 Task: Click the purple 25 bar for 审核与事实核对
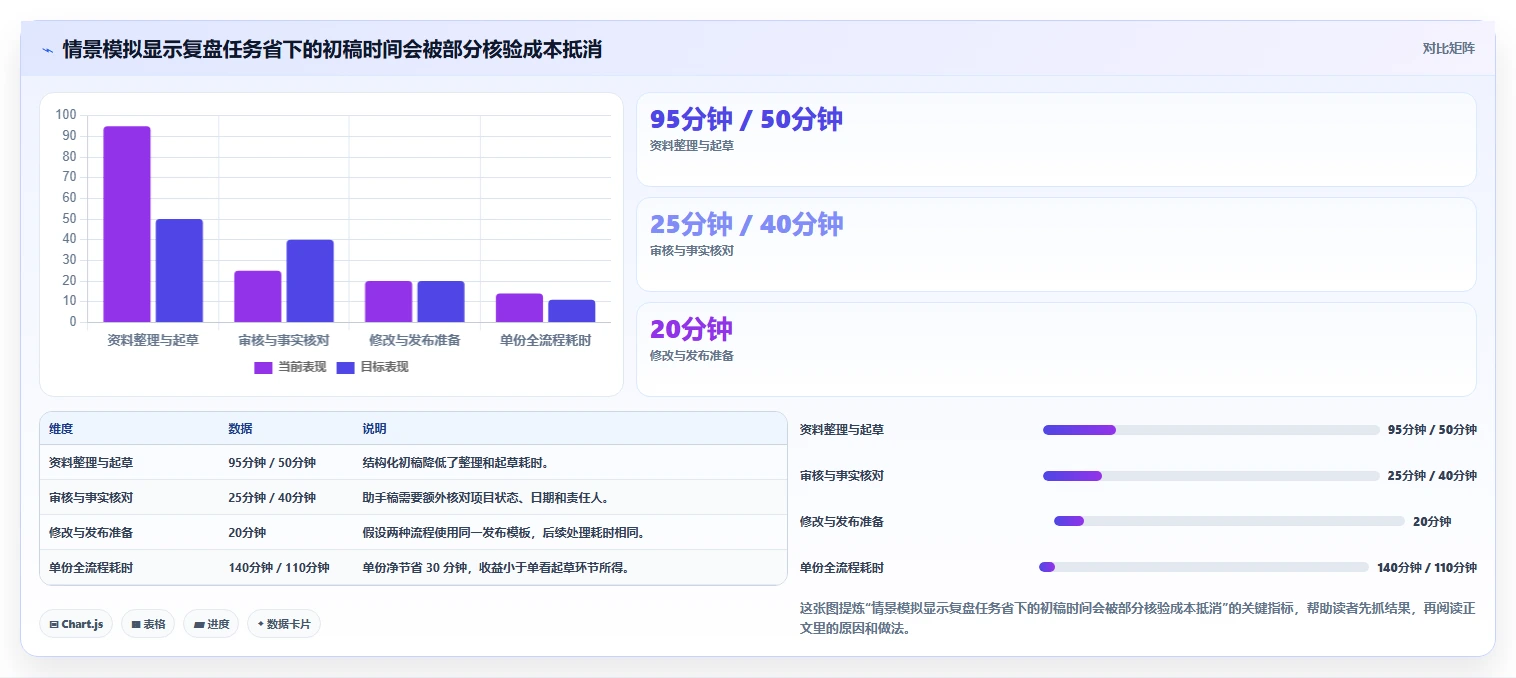pyautogui.click(x=258, y=296)
